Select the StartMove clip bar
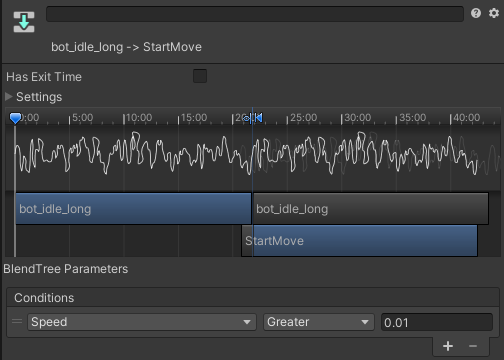 tap(359, 241)
